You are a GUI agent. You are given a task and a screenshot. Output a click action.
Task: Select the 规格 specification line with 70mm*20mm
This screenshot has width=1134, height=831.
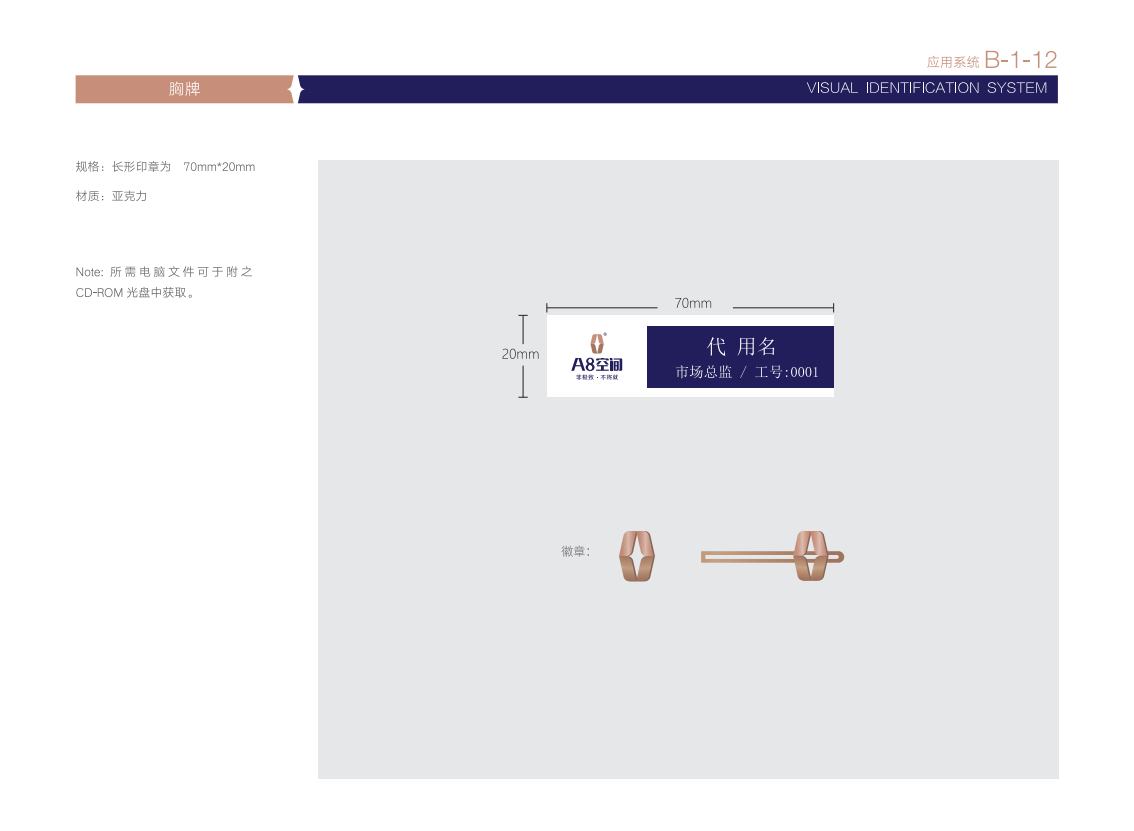point(166,167)
